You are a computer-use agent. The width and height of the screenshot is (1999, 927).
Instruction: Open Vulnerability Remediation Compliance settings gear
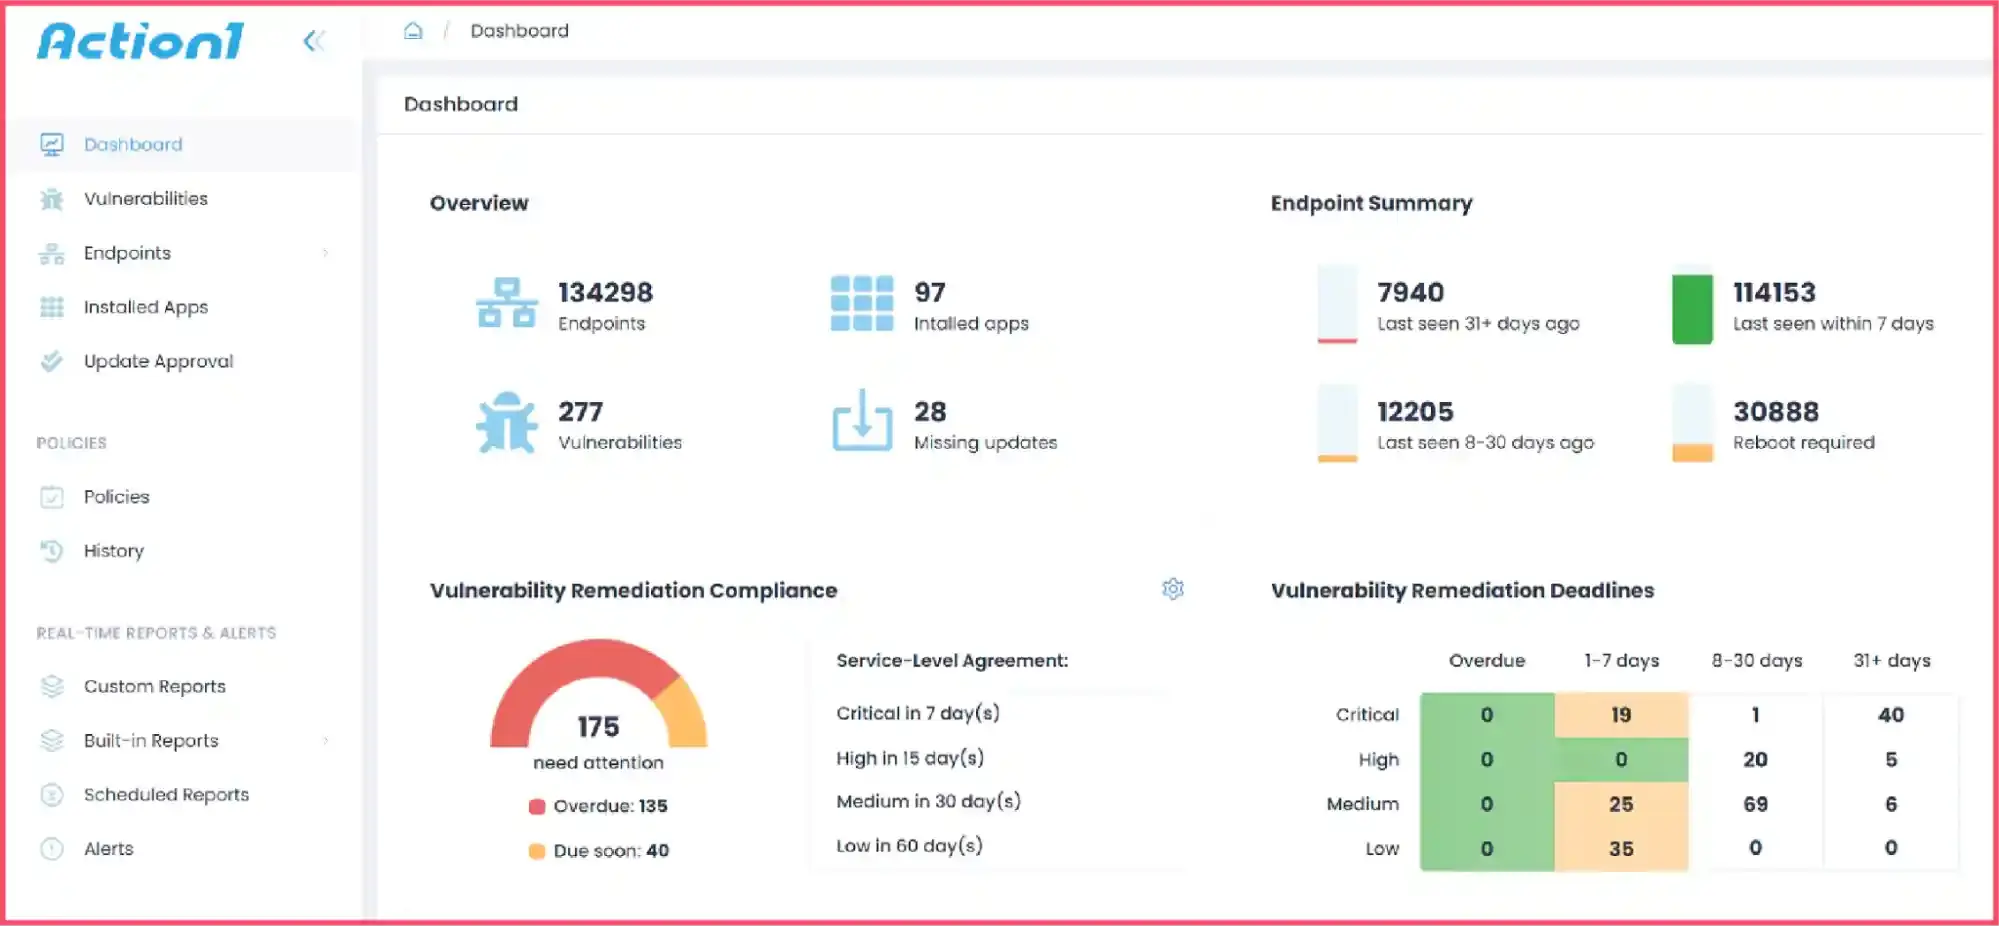point(1171,589)
